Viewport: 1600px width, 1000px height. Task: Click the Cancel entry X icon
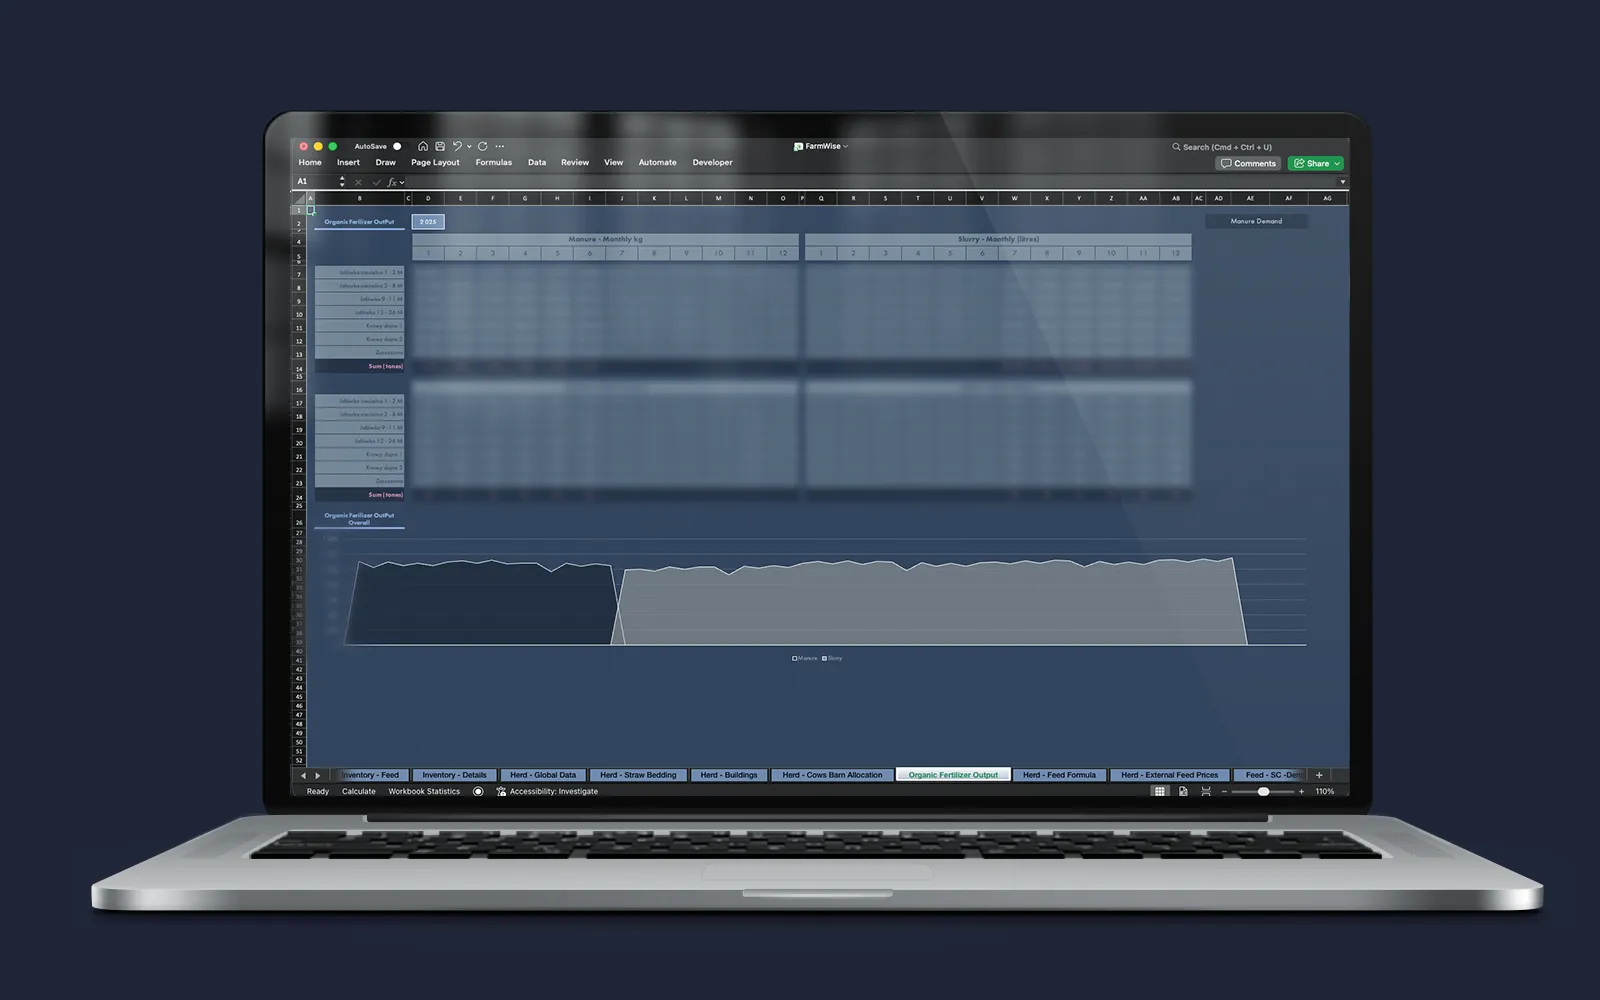tap(358, 182)
